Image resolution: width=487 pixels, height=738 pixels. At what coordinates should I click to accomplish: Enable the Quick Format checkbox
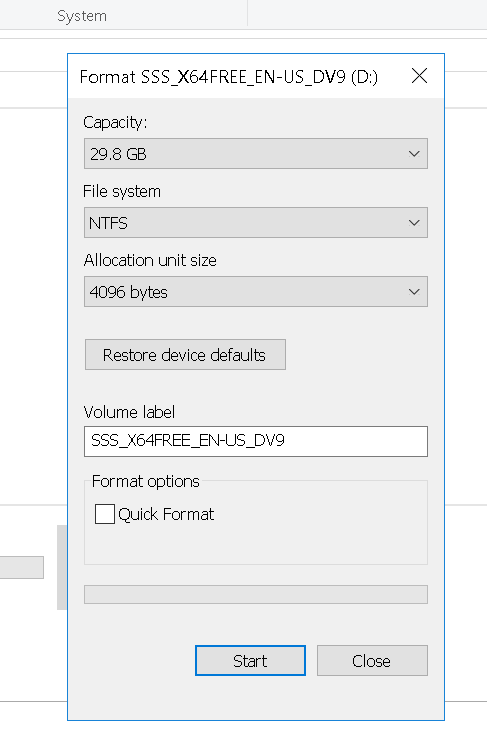coord(104,514)
